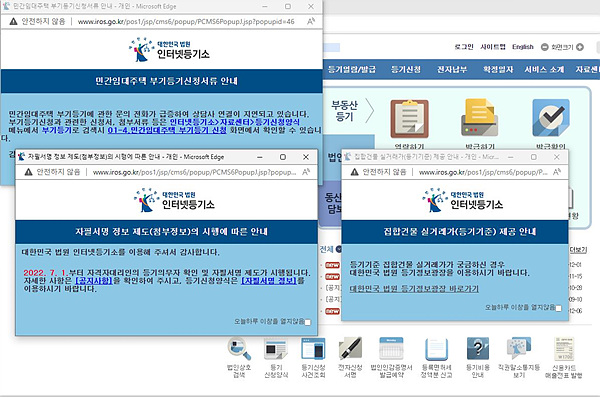The image size is (600, 398).
Task: Open the 등기열람/발급 menu
Action: [x=352, y=70]
